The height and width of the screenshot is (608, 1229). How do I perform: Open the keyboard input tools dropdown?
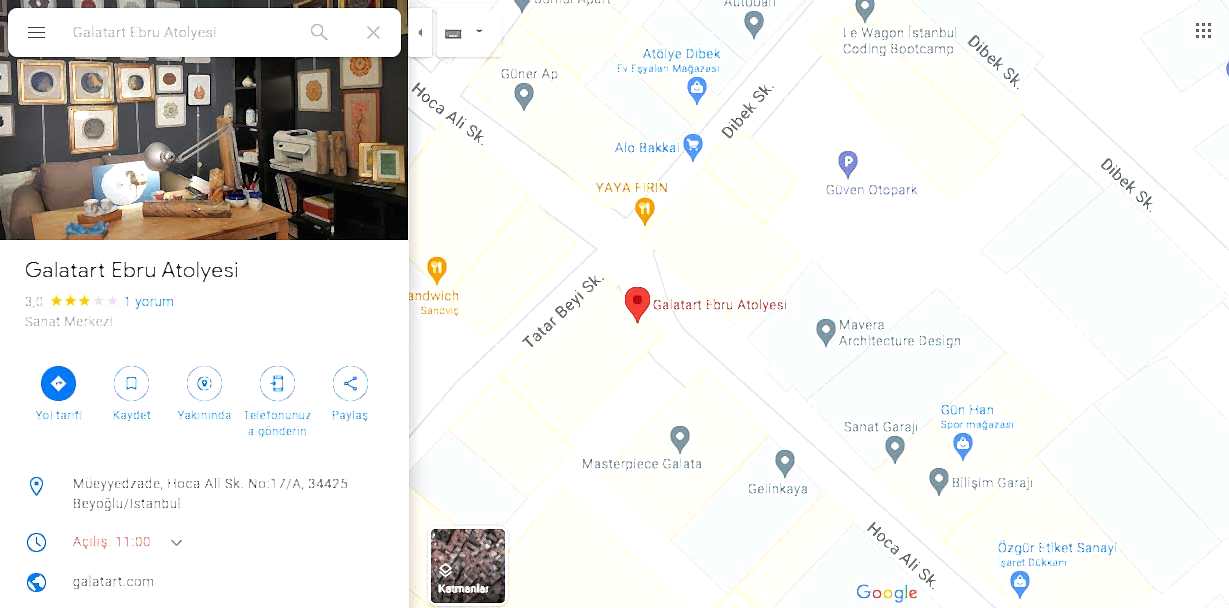coord(464,32)
